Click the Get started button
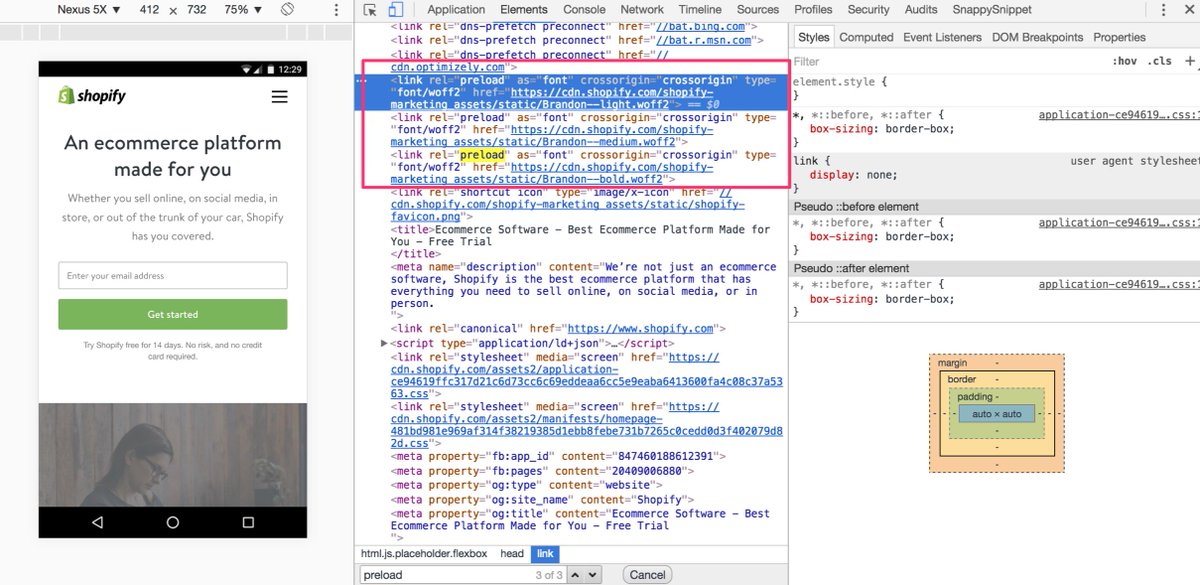The width and height of the screenshot is (1200, 585). click(x=173, y=314)
